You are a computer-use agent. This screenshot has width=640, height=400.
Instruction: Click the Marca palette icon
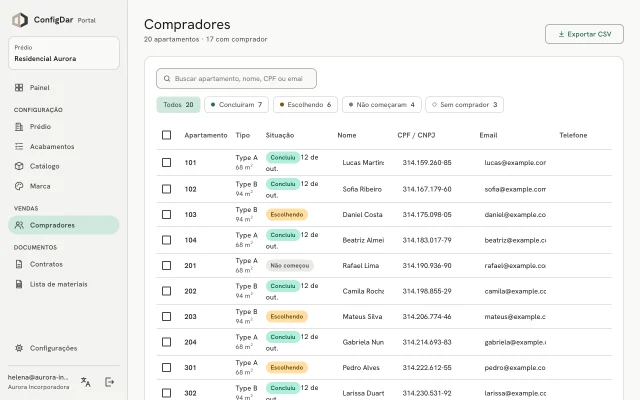coord(19,186)
